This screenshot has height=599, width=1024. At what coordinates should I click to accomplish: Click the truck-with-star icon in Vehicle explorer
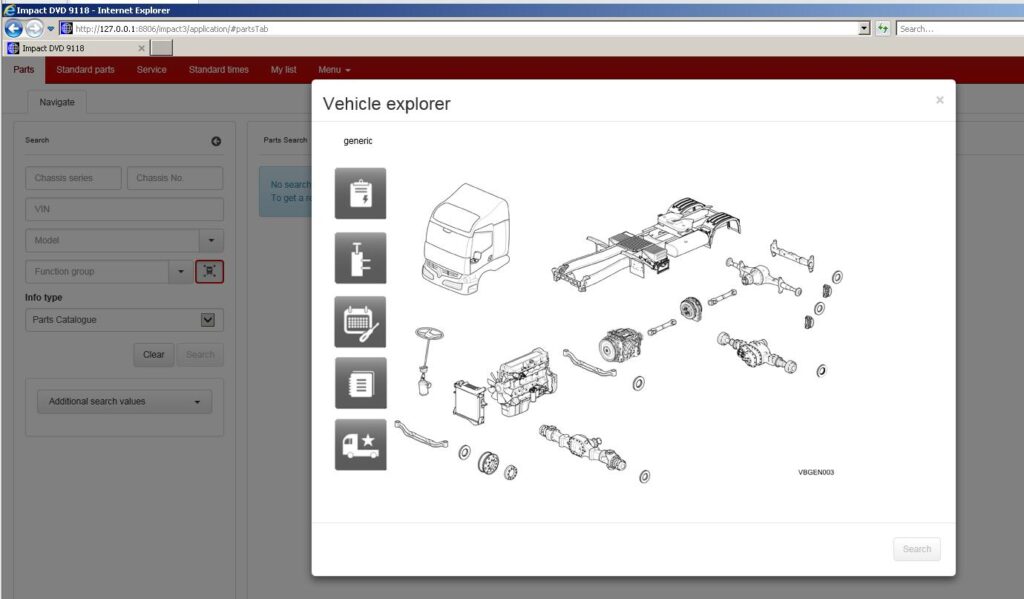point(360,445)
